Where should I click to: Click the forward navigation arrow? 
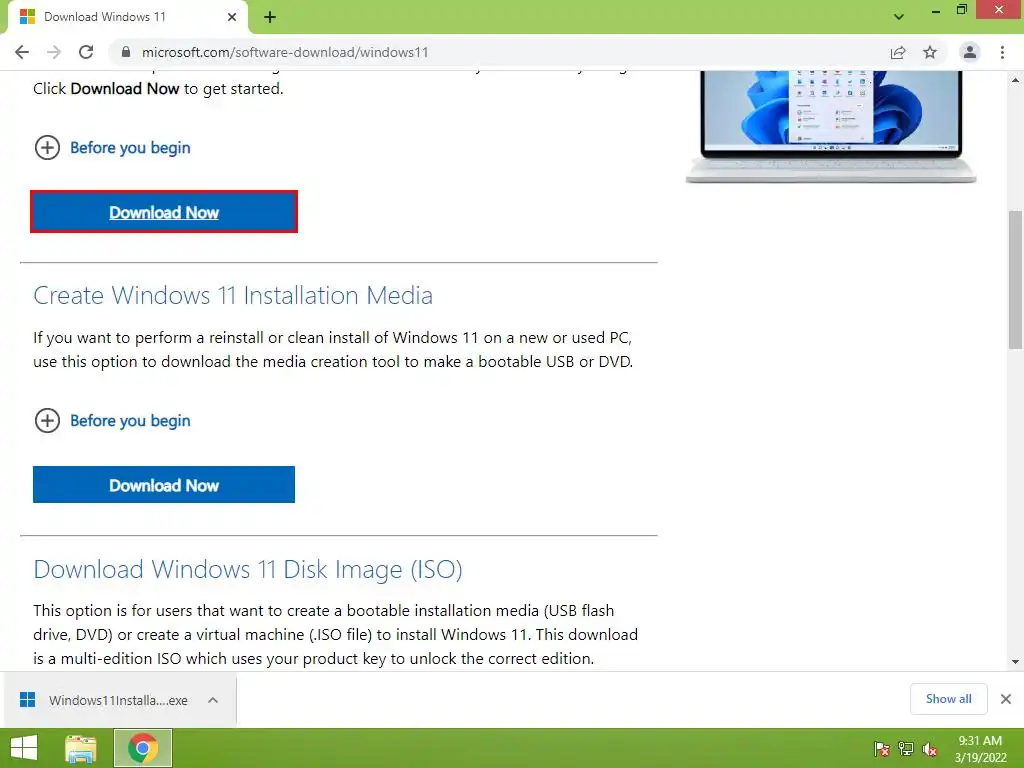54,52
